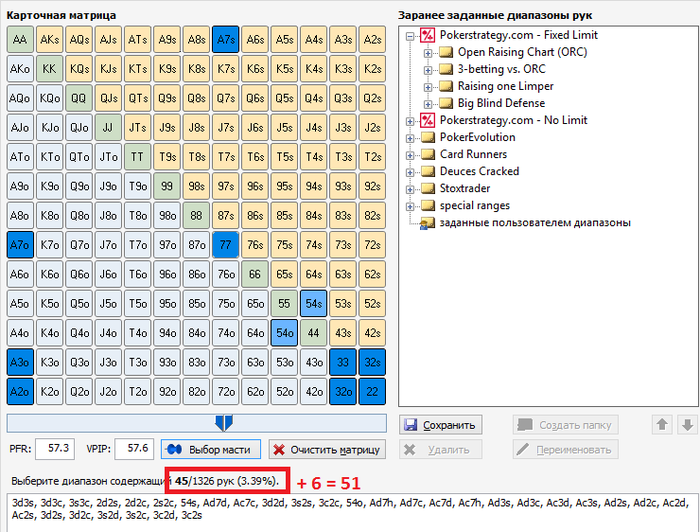This screenshot has width=700, height=532.
Task: Click the PFR value field
Action: click(55, 449)
